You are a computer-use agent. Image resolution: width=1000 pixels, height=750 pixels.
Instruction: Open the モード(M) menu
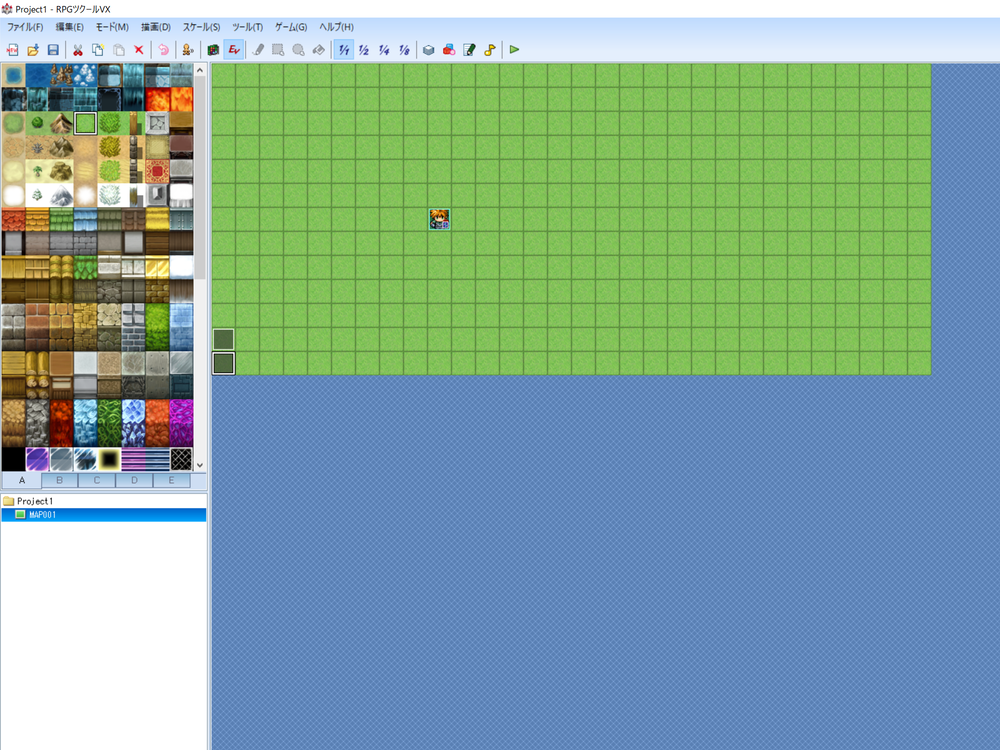(x=112, y=27)
